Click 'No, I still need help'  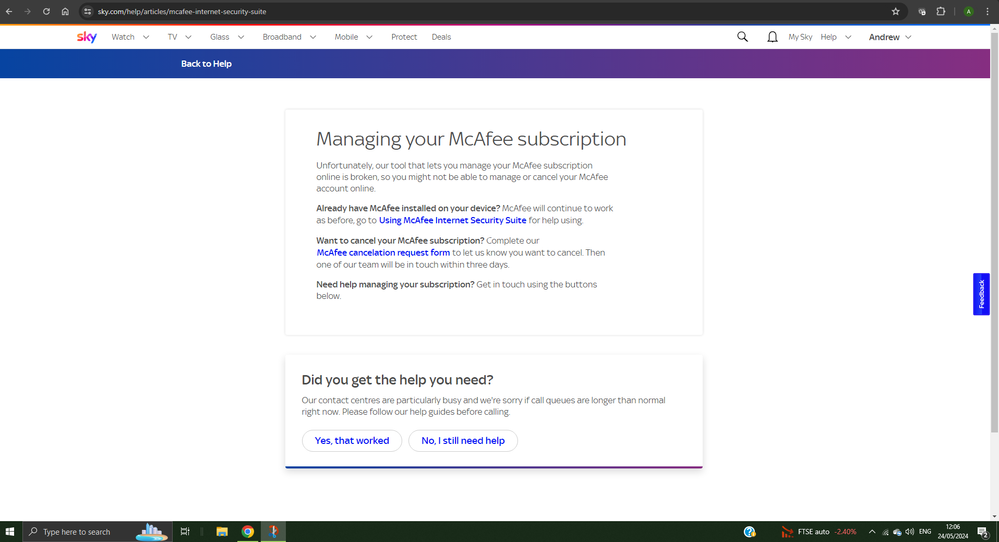[x=463, y=441]
